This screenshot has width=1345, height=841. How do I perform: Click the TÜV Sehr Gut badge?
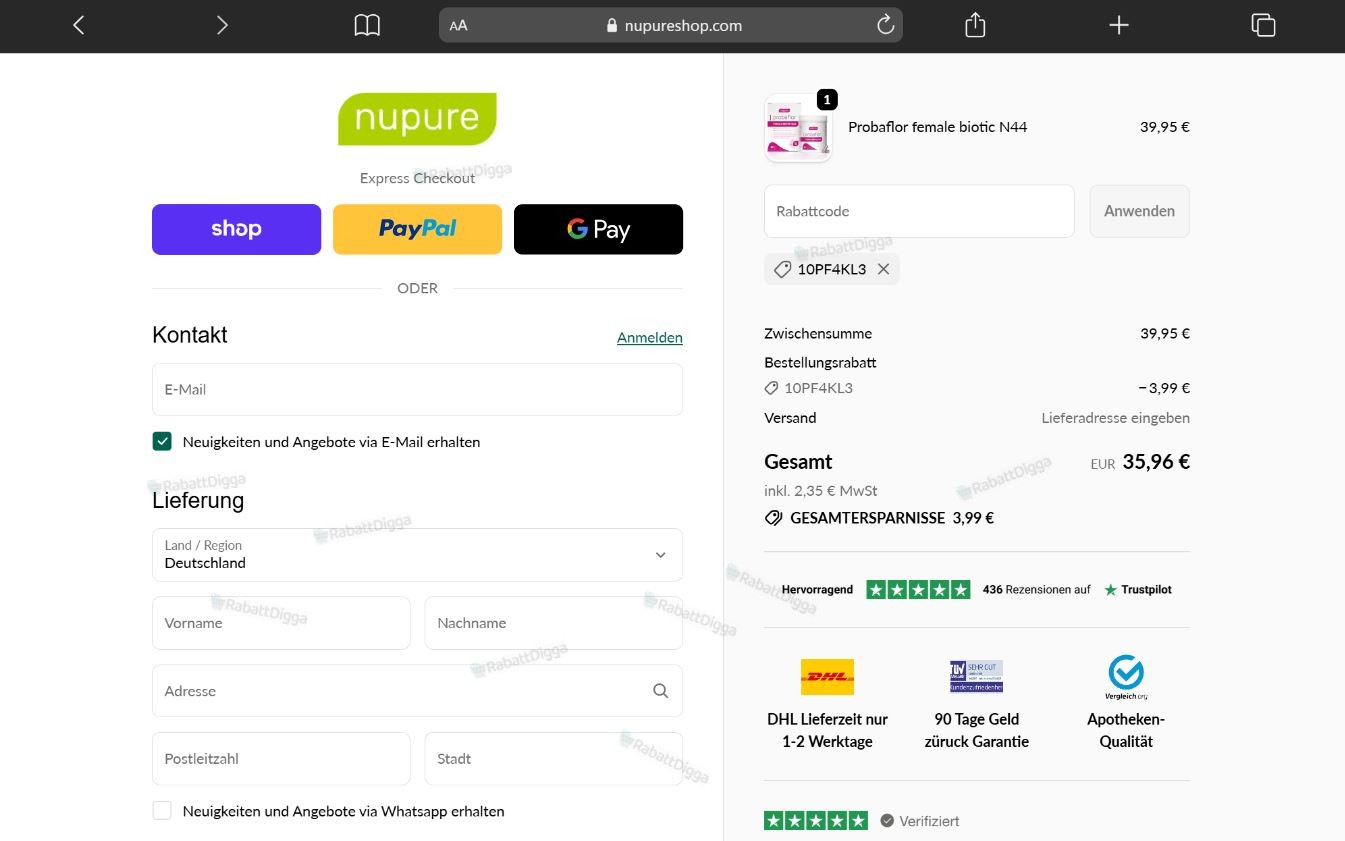(976, 677)
